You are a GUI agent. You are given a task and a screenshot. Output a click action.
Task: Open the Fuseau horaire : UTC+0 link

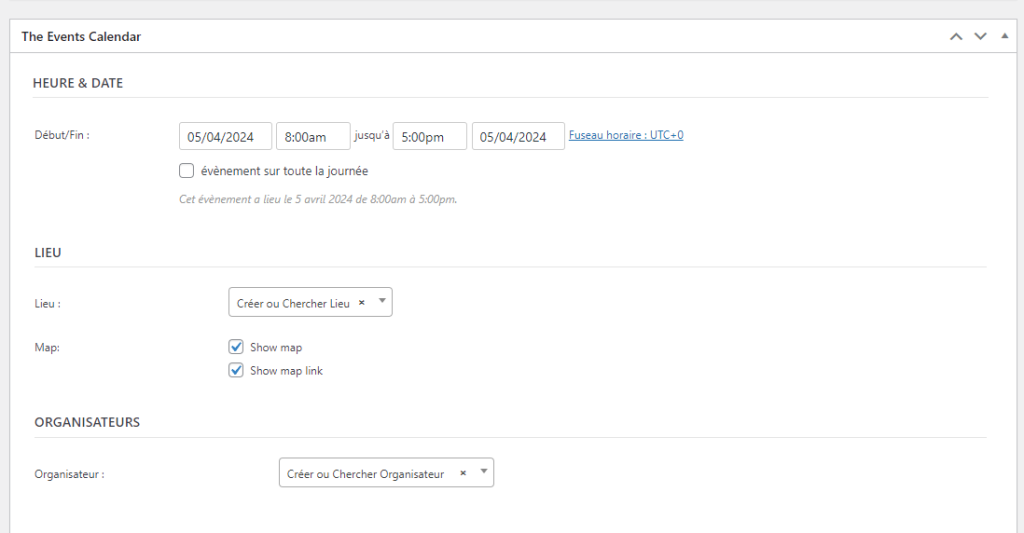tap(626, 136)
